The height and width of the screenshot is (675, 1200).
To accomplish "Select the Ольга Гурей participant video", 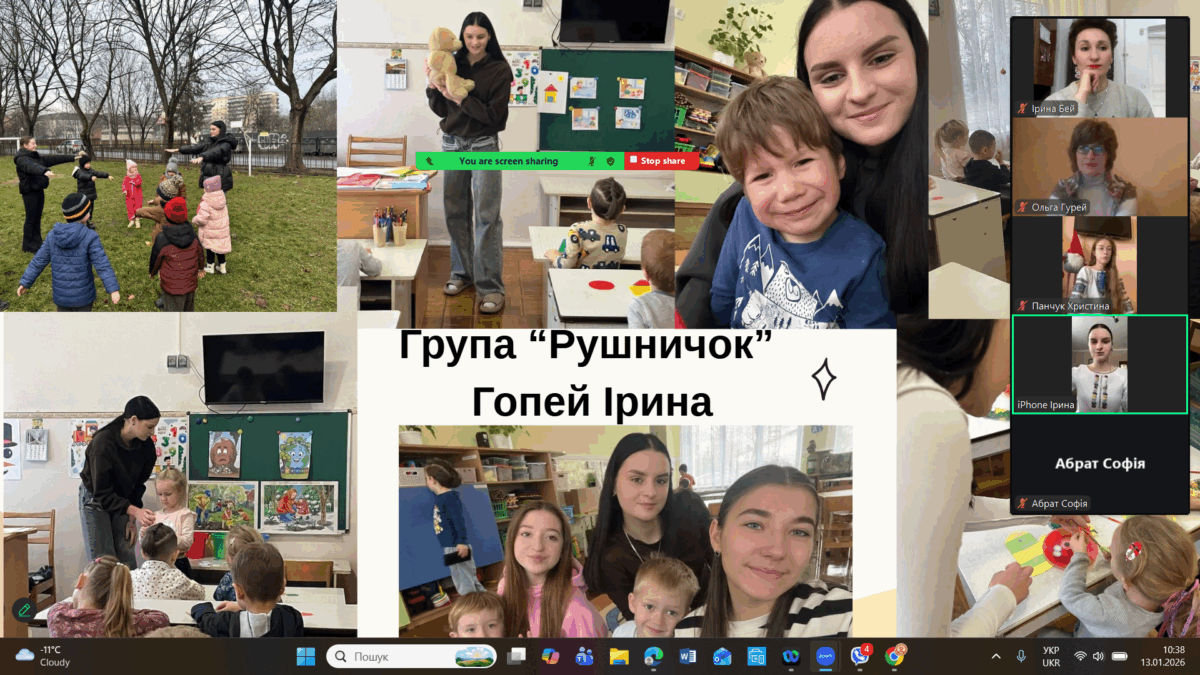I will (1099, 166).
